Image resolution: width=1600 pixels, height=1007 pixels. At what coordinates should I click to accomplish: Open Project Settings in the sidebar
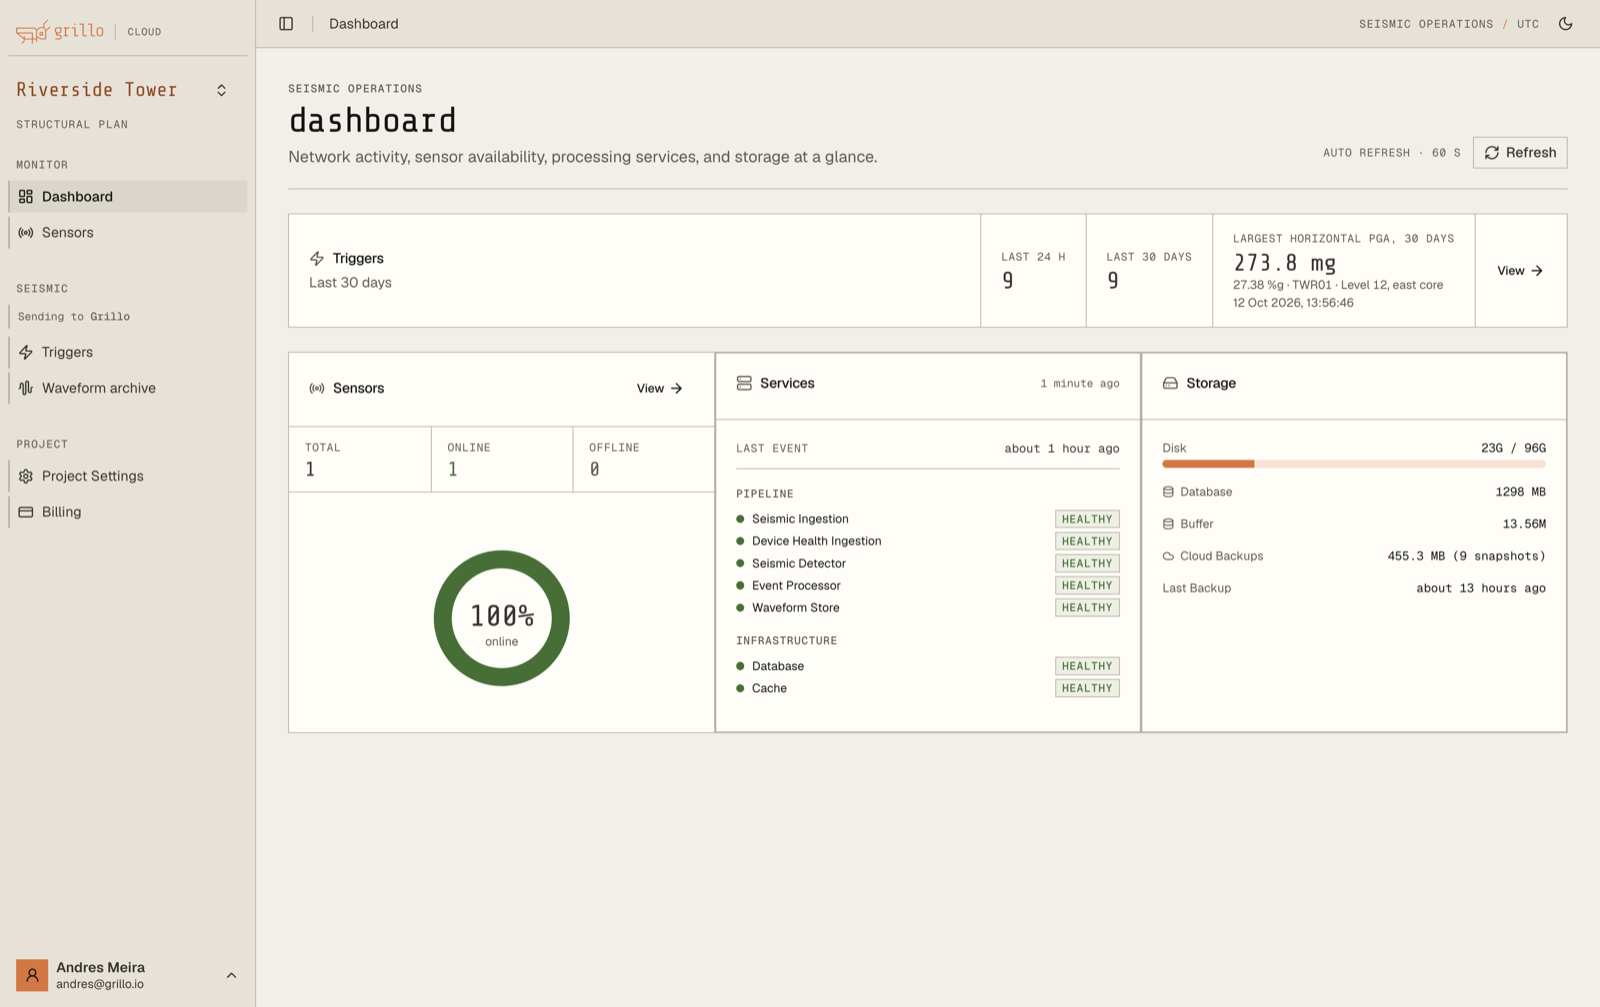tap(128, 476)
